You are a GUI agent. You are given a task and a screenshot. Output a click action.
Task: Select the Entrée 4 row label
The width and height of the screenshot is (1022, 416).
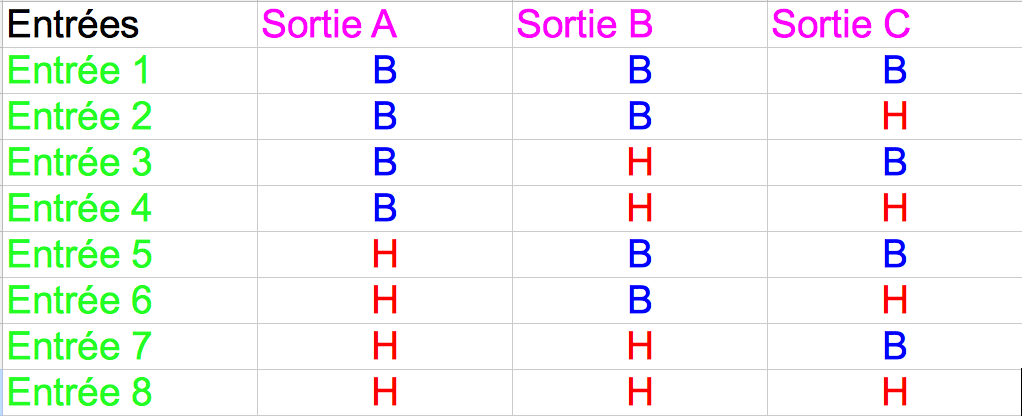(x=79, y=209)
